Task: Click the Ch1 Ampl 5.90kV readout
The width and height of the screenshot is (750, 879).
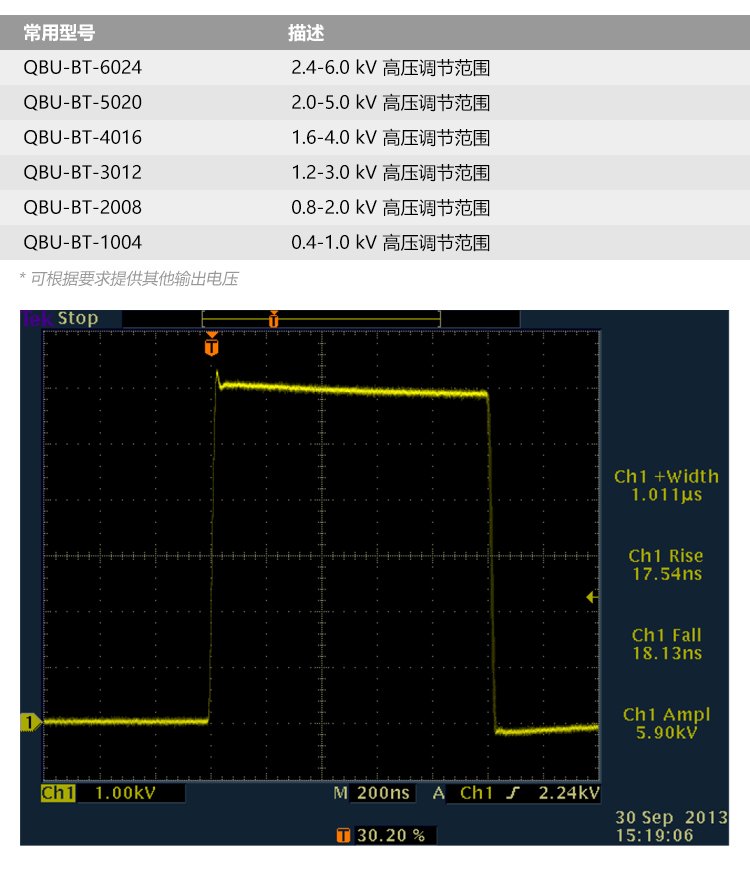Action: tap(666, 723)
